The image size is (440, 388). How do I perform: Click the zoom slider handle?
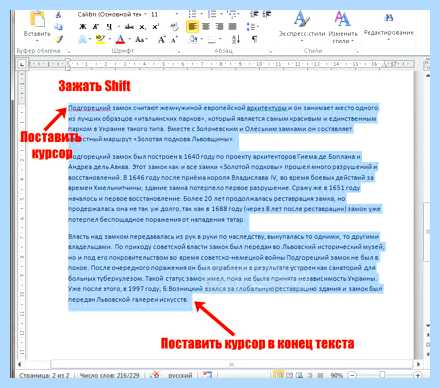coord(382,376)
